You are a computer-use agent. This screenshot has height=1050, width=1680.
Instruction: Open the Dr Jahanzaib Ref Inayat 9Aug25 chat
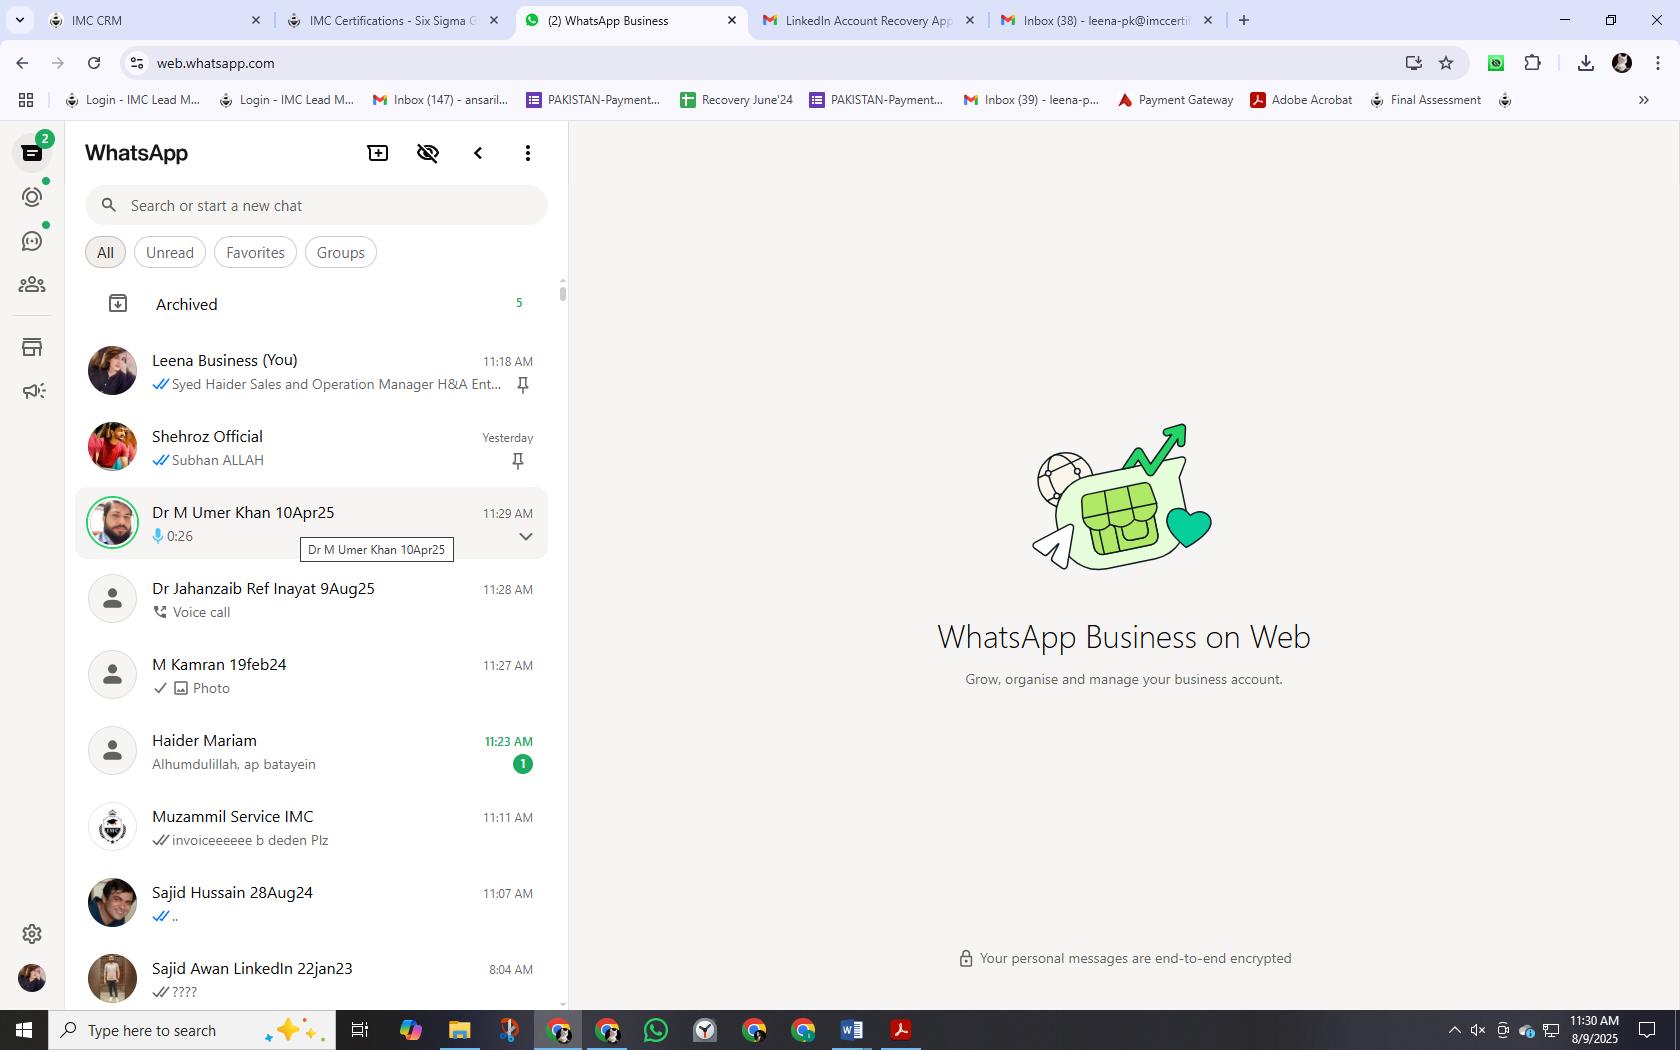(x=312, y=600)
